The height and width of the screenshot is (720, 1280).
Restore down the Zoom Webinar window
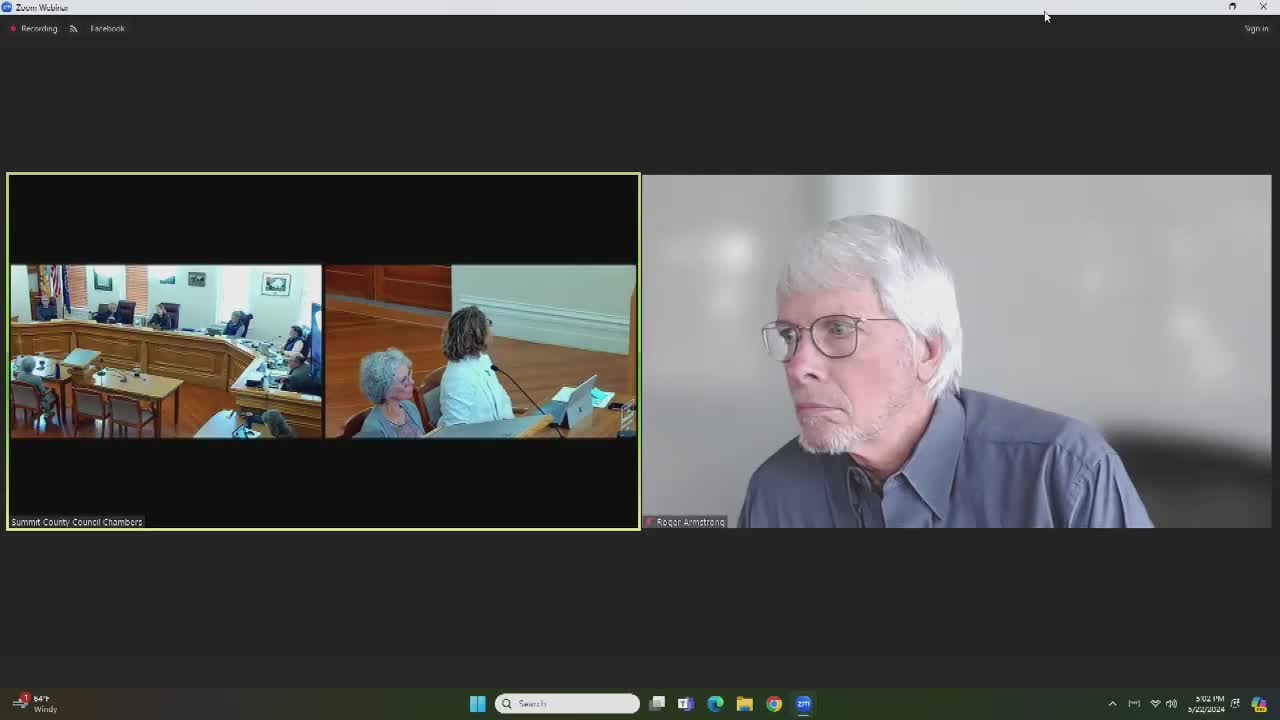tap(1232, 7)
